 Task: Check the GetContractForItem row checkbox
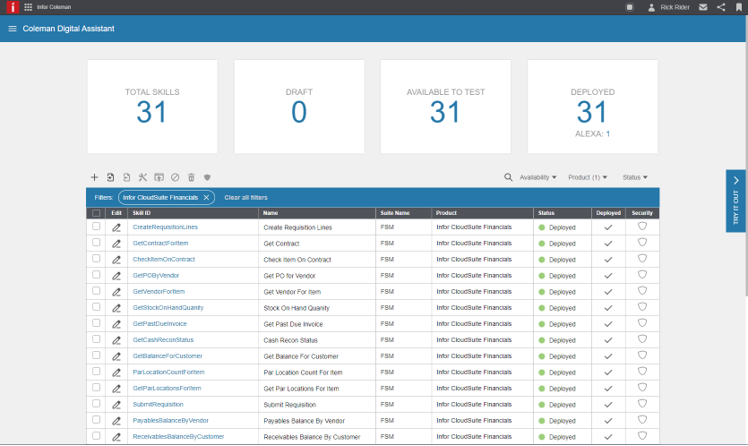[96, 242]
